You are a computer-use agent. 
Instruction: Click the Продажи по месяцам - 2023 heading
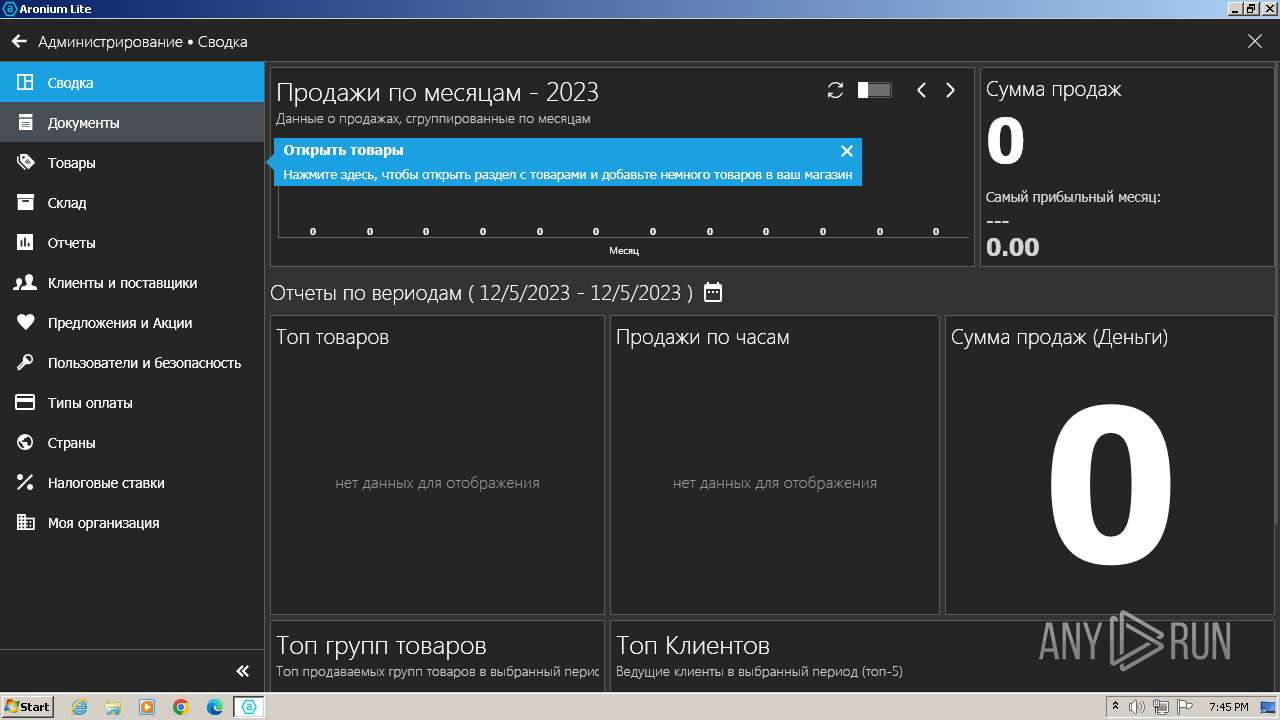[437, 93]
